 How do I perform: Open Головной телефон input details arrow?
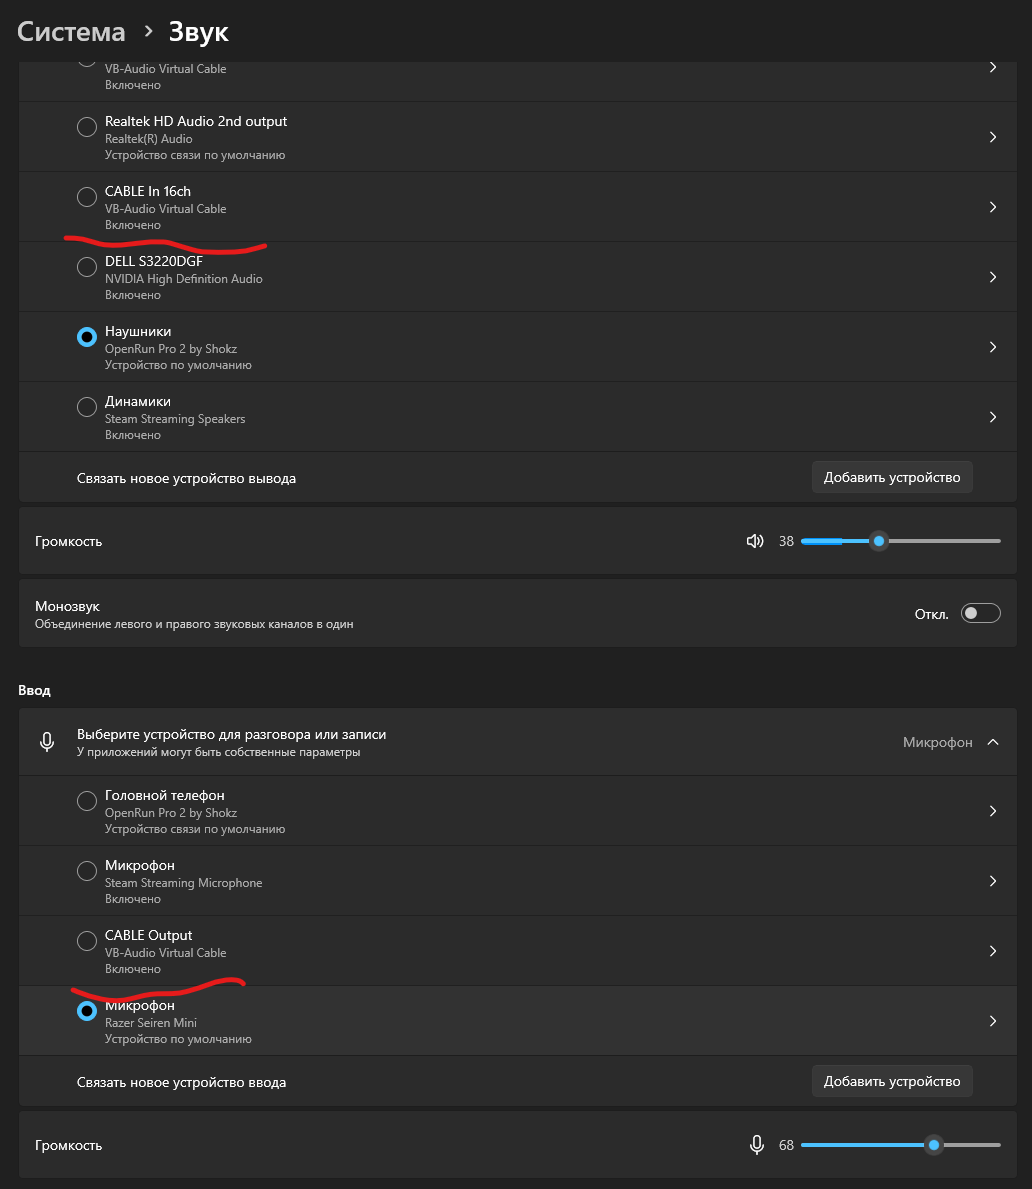(993, 811)
